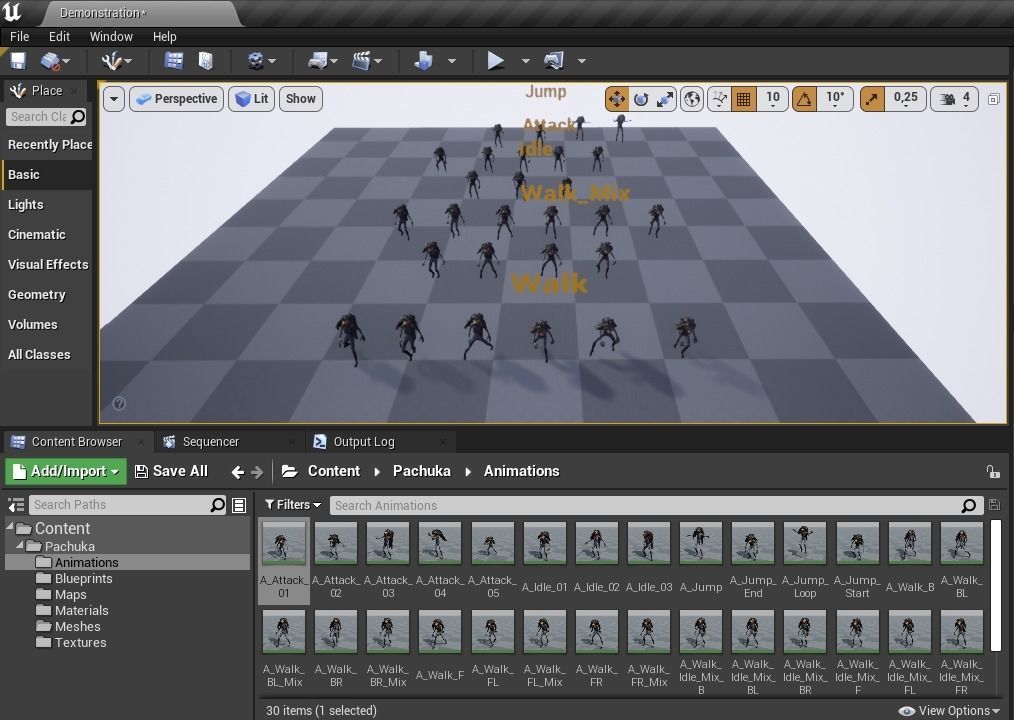Screen dimensions: 1014x720
Task: Toggle world/local coordinate globe icon
Action: click(692, 99)
